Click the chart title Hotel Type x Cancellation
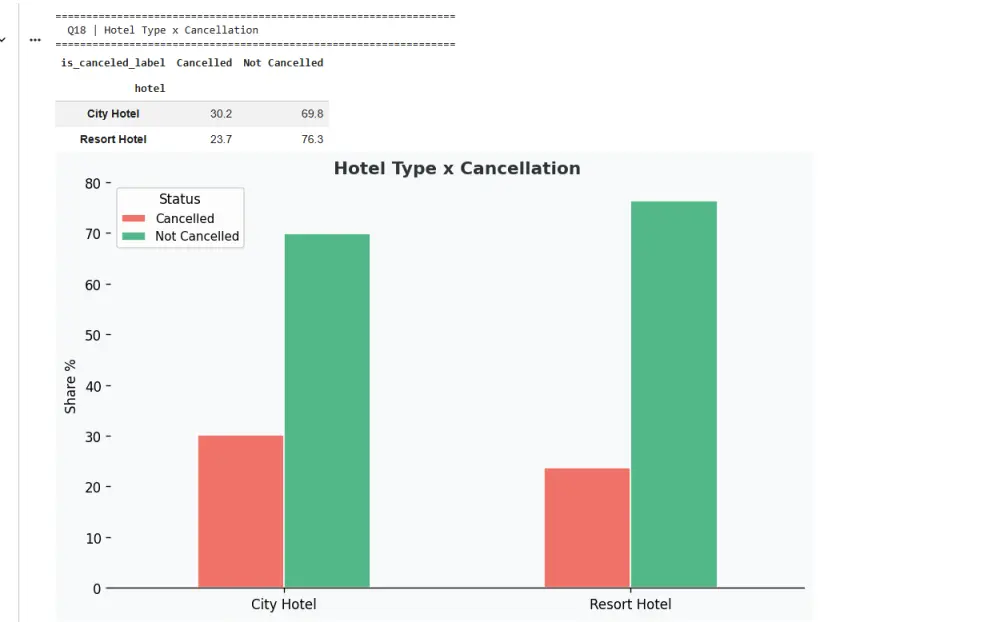1000x622 pixels. click(457, 168)
